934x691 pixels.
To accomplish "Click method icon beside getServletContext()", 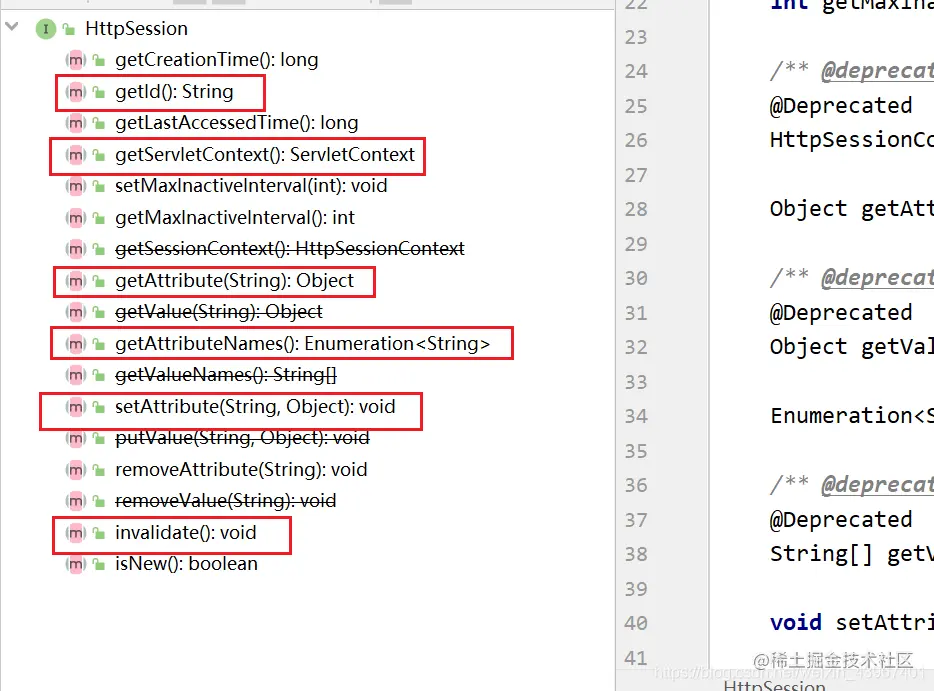I will (75, 155).
